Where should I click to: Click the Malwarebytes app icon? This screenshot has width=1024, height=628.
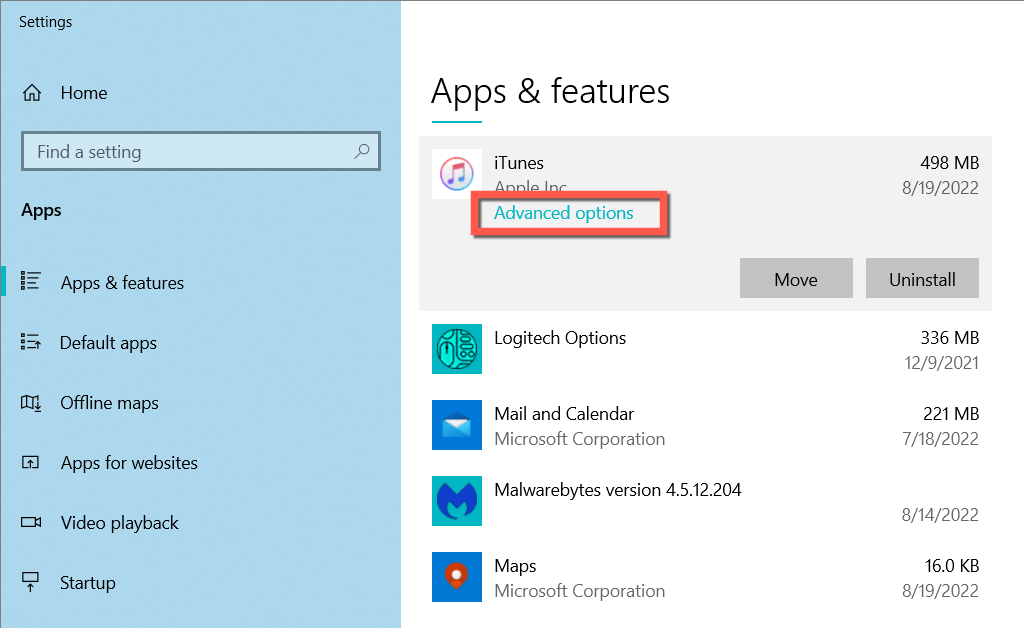(x=456, y=501)
